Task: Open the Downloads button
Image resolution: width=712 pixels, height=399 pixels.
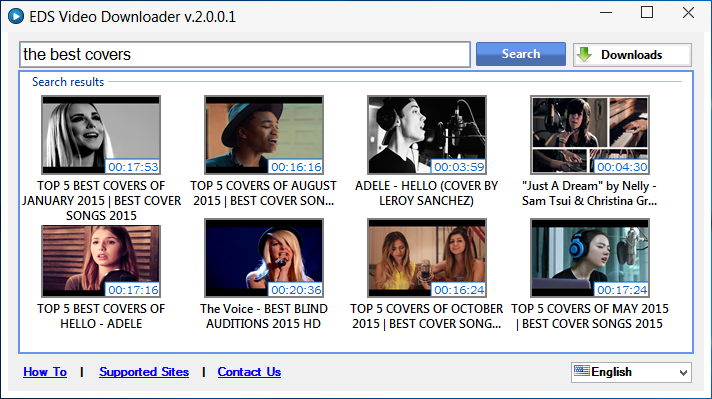Action: pos(632,55)
